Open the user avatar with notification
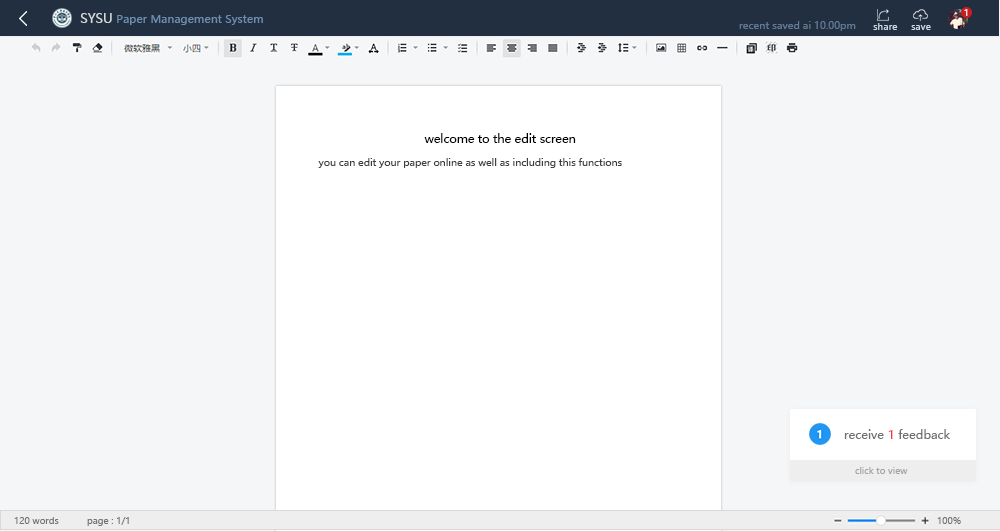The width and height of the screenshot is (1000, 531). tap(959, 18)
